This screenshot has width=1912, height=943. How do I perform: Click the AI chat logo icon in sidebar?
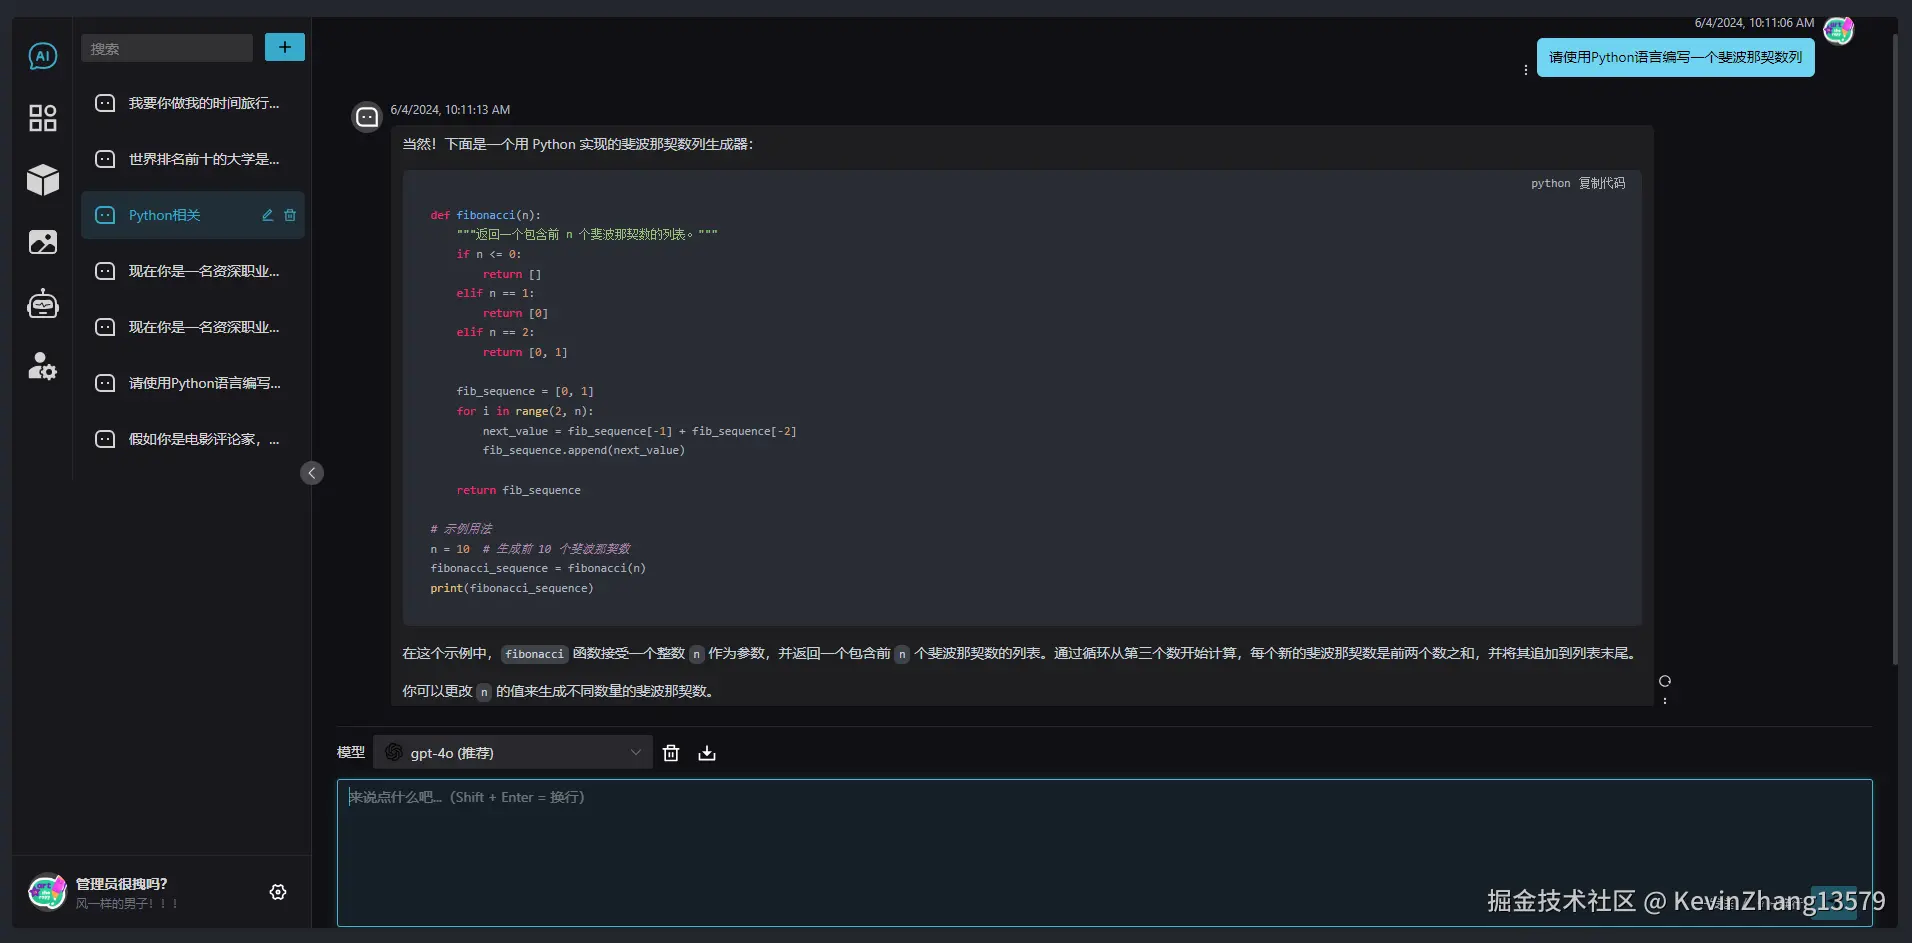(42, 56)
